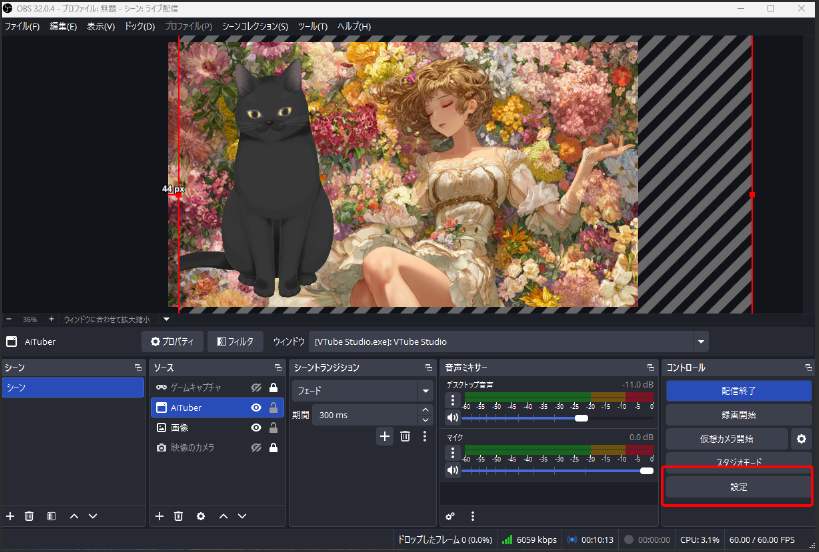The image size is (819, 552).
Task: Click the 設定 settings button
Action: [738, 487]
